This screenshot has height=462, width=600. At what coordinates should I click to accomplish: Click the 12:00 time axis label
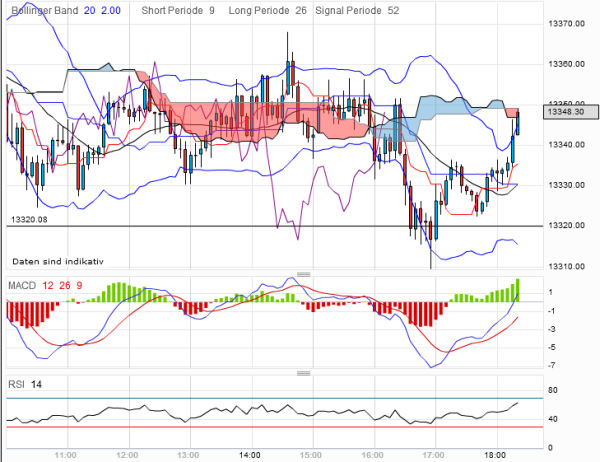point(127,455)
